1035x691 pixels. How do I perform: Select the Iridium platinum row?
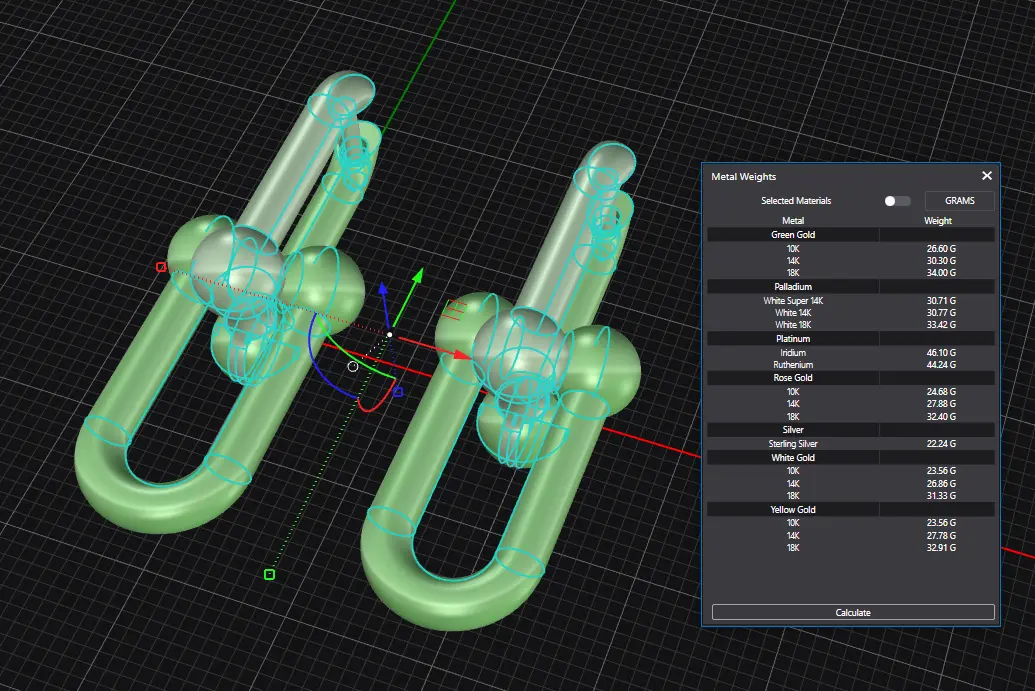coord(851,353)
